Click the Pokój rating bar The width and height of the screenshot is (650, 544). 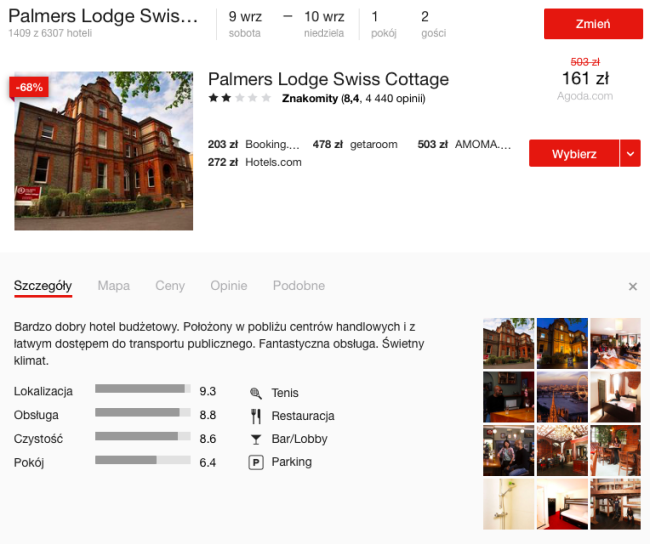click(143, 459)
